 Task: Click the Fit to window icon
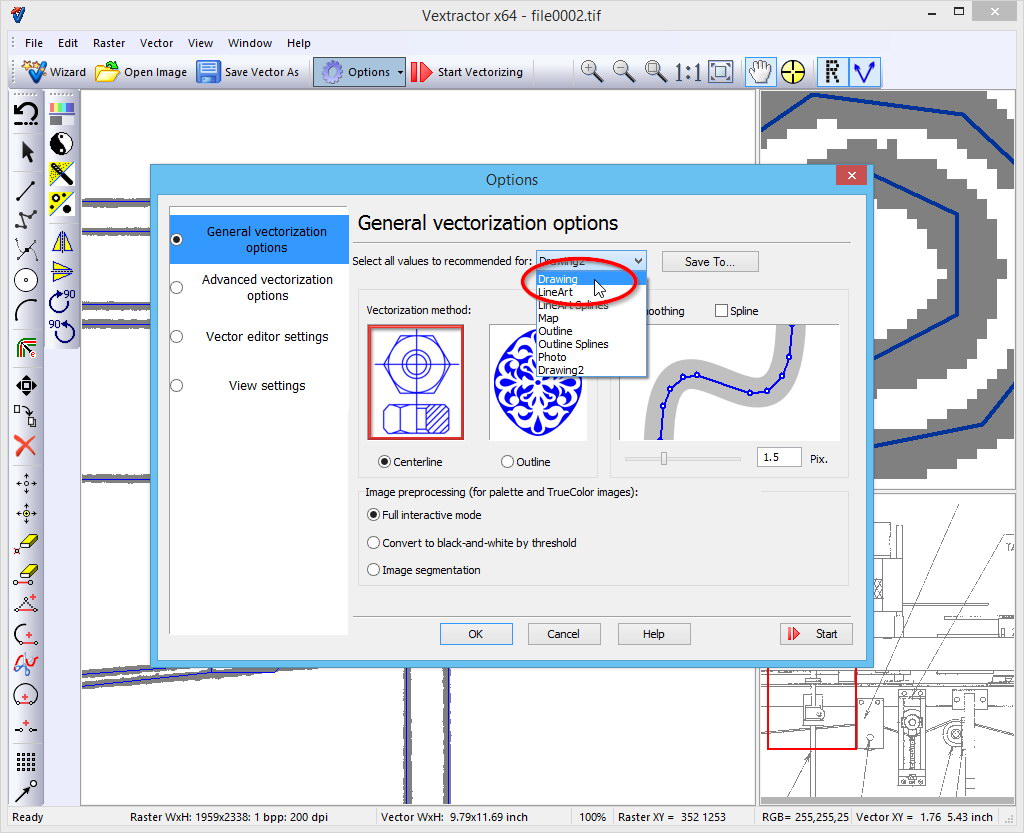point(720,71)
